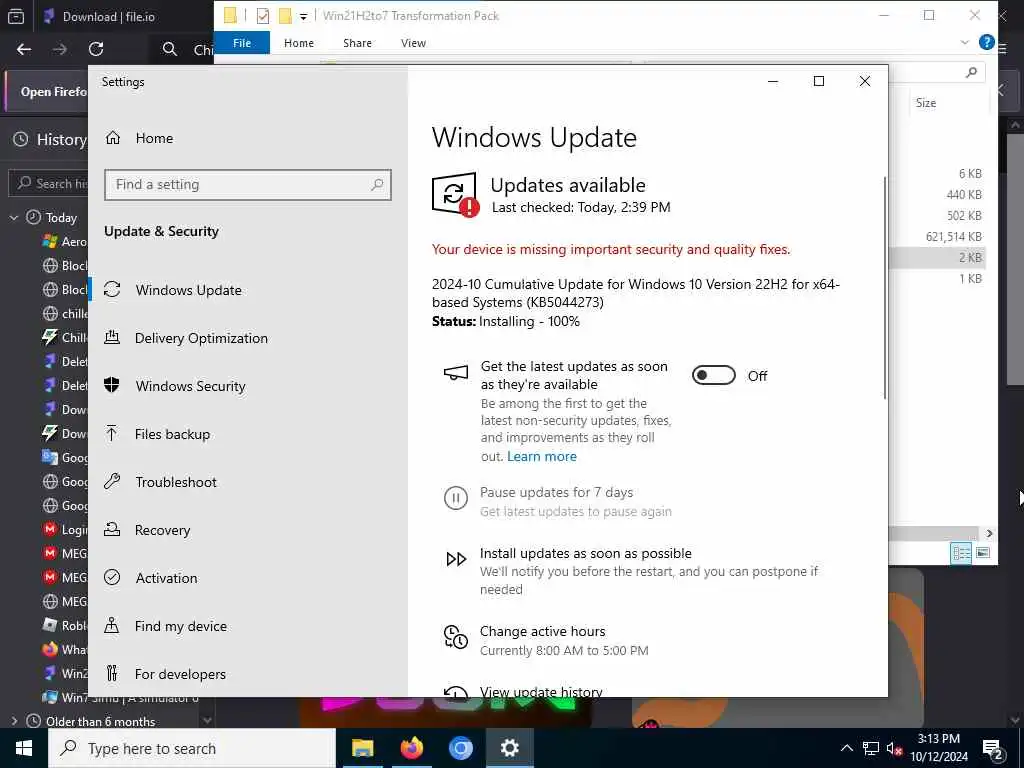Click the Settings window scrollbar

point(885,287)
